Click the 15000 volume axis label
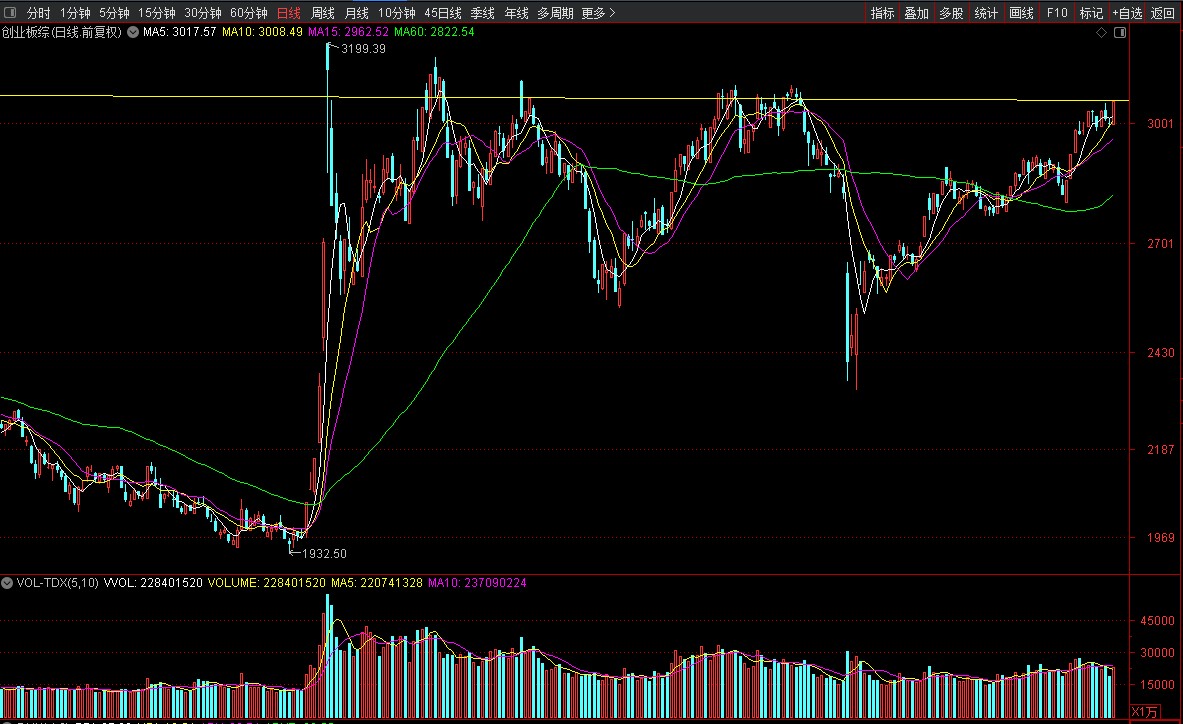This screenshot has width=1183, height=724. (1157, 685)
